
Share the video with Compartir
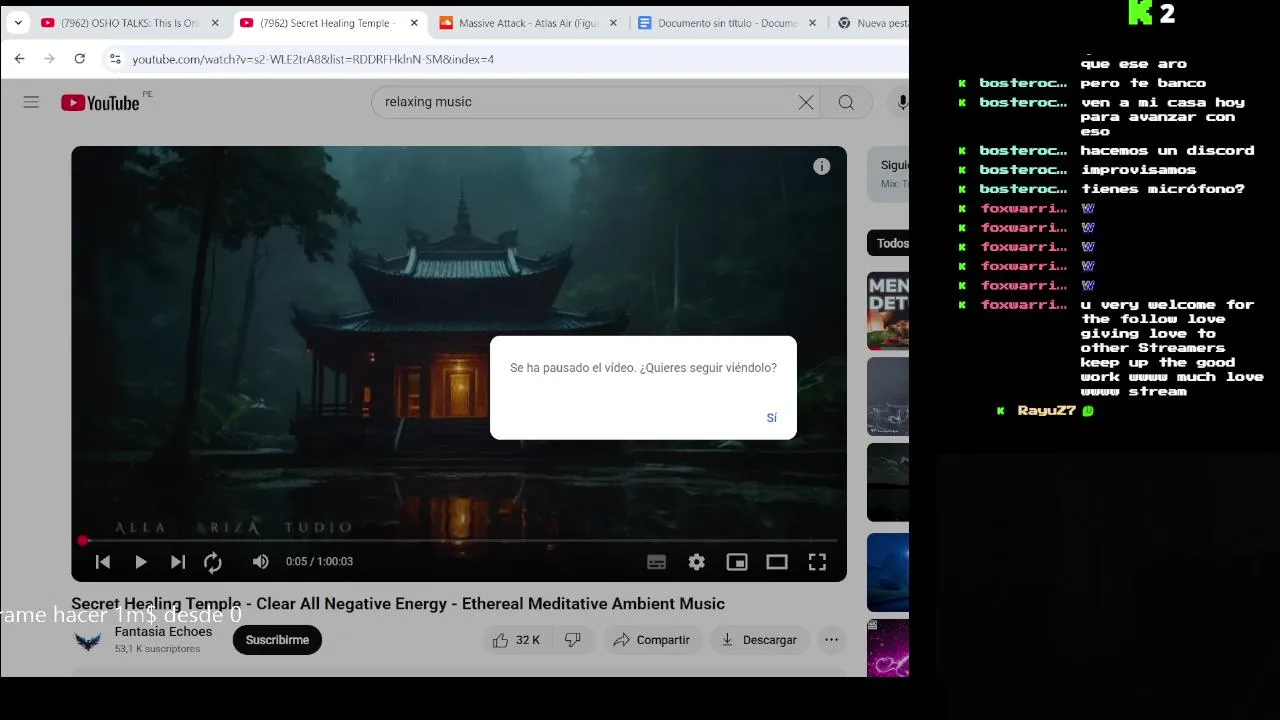pos(651,640)
